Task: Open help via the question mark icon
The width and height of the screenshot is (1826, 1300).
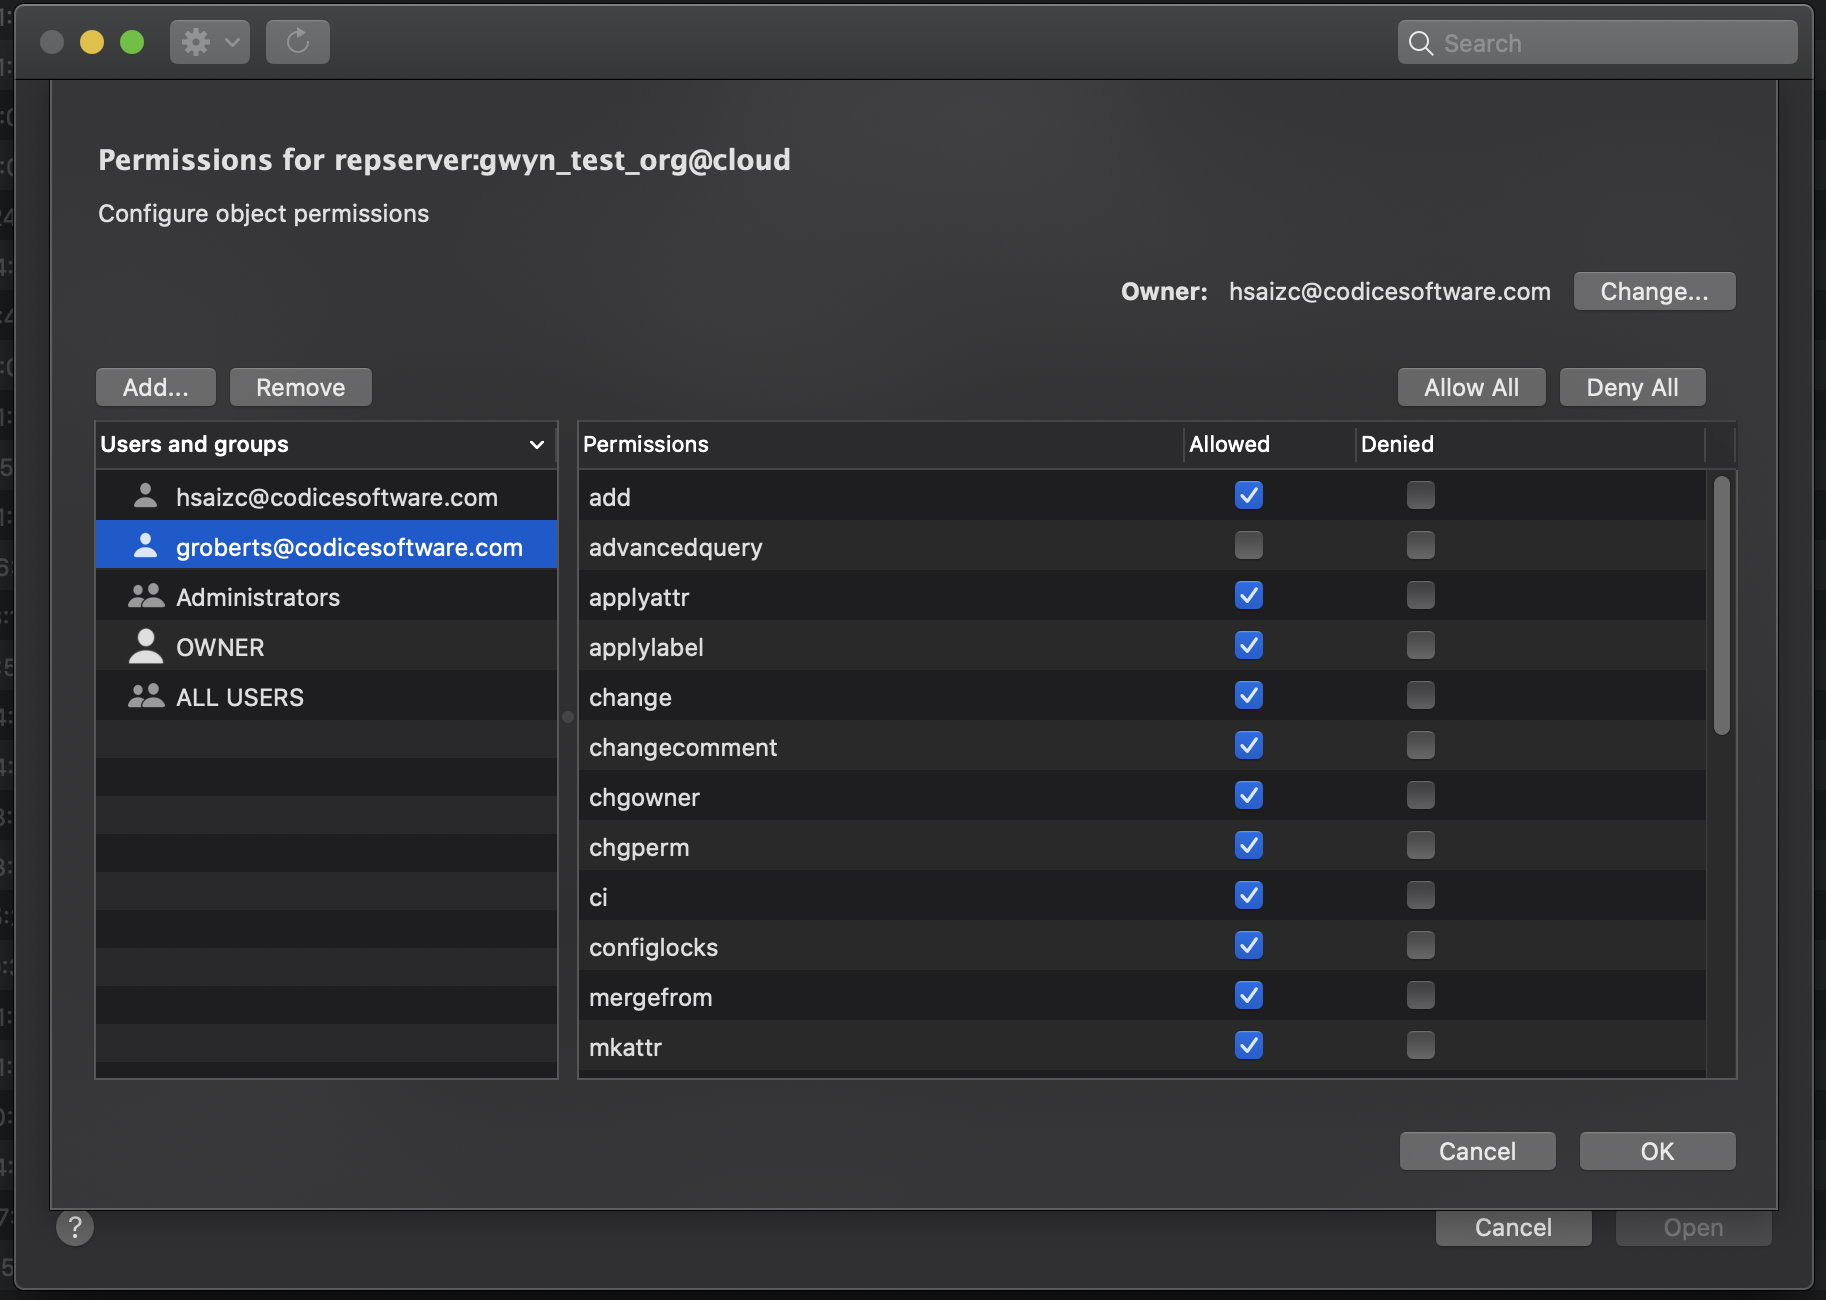Action: click(75, 1227)
